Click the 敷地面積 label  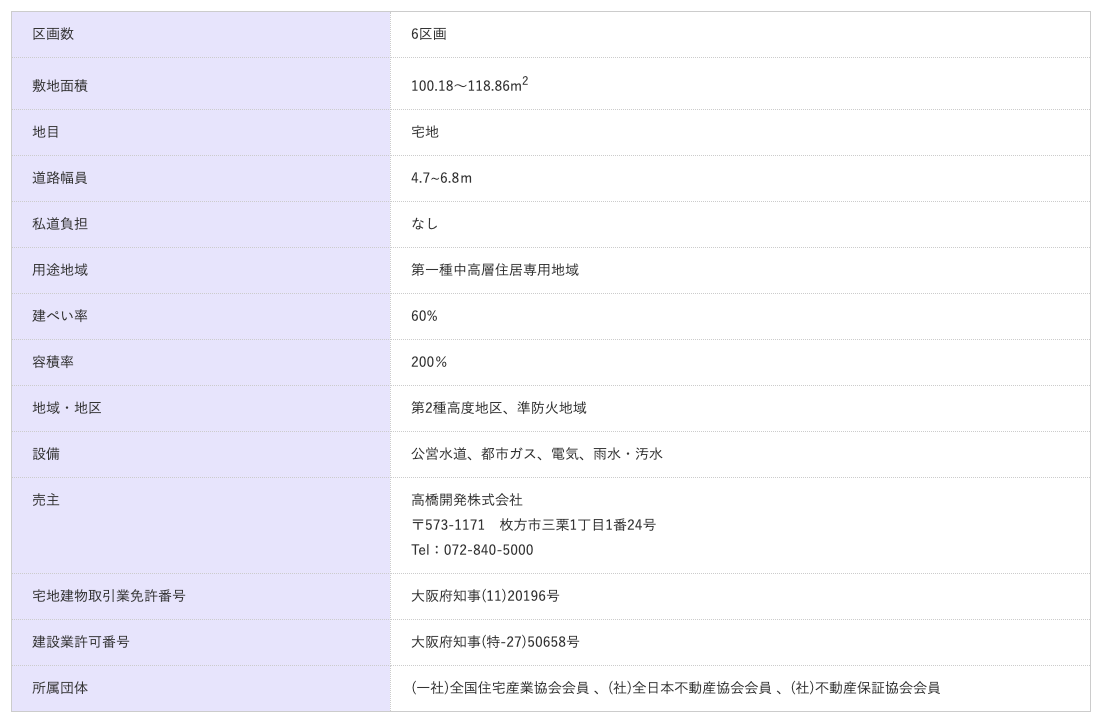click(x=60, y=86)
